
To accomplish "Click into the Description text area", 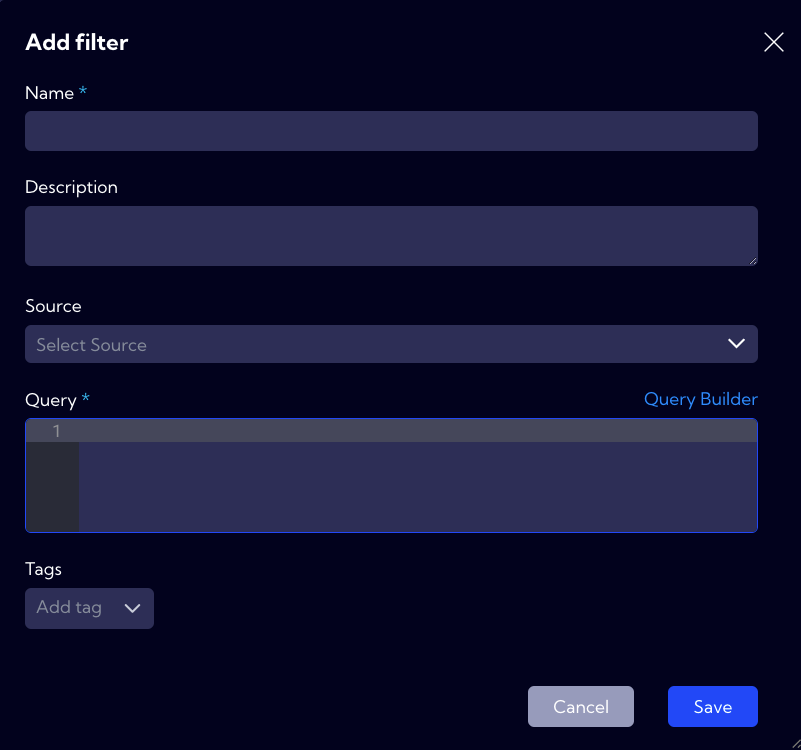I will (x=391, y=236).
